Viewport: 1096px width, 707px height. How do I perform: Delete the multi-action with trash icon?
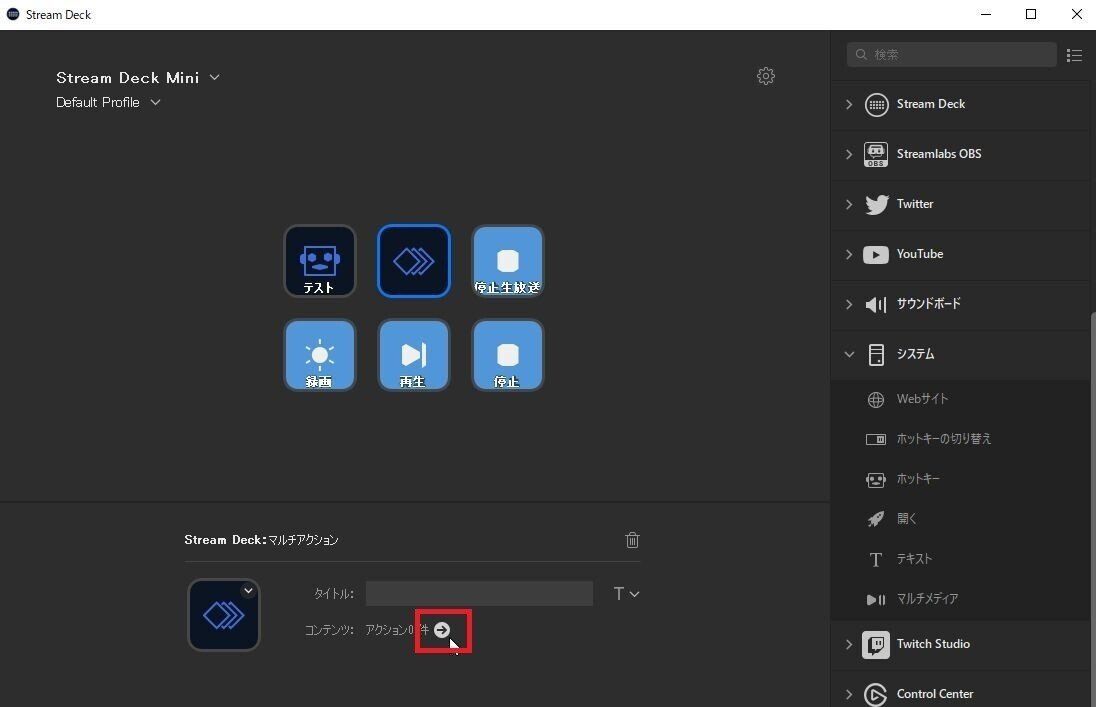(633, 540)
